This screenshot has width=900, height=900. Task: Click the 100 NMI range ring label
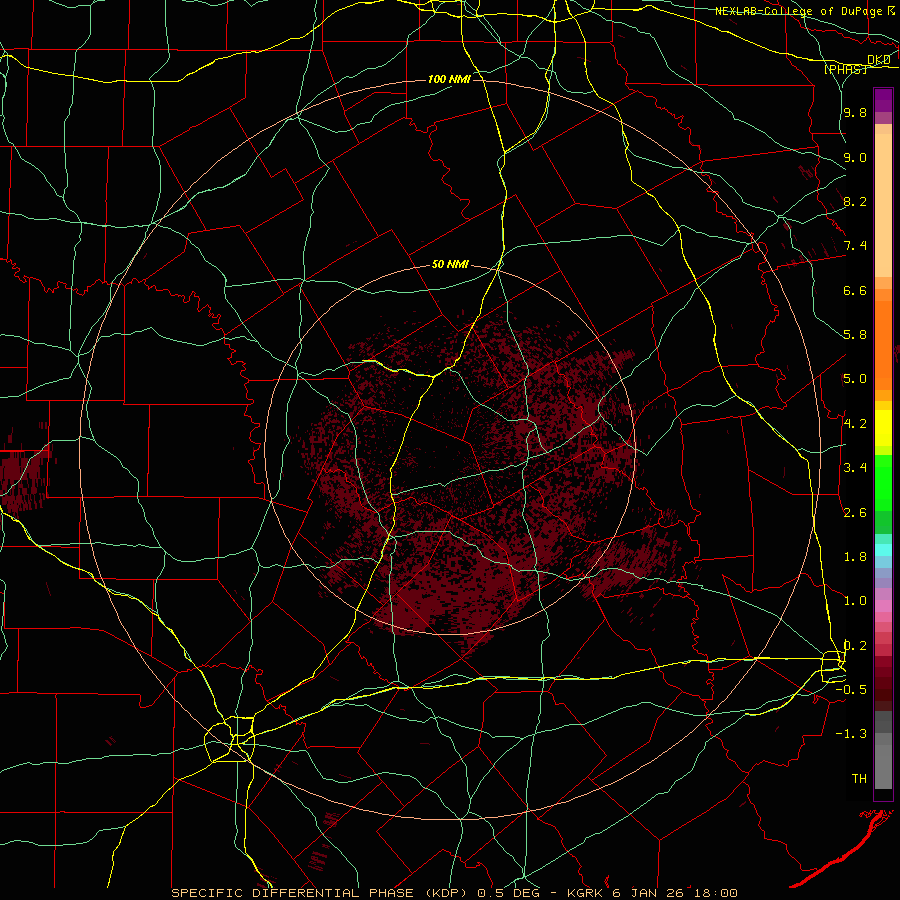[449, 79]
